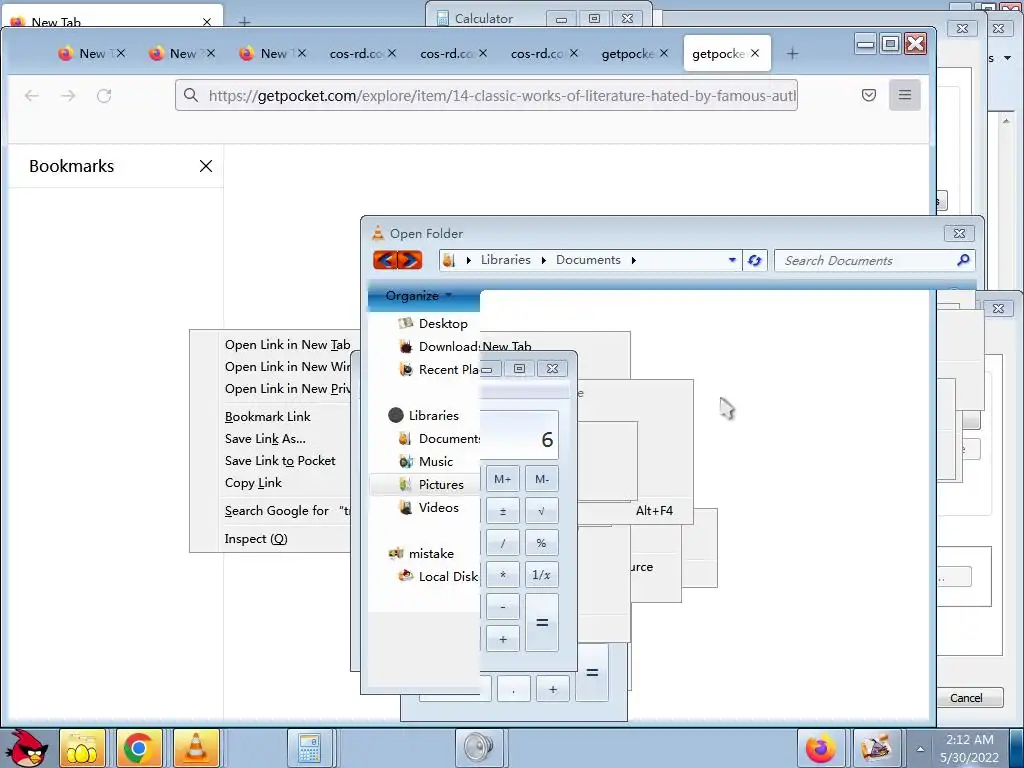Close the Bookmarks sidebar
Viewport: 1024px width, 768px height.
pyautogui.click(x=206, y=166)
